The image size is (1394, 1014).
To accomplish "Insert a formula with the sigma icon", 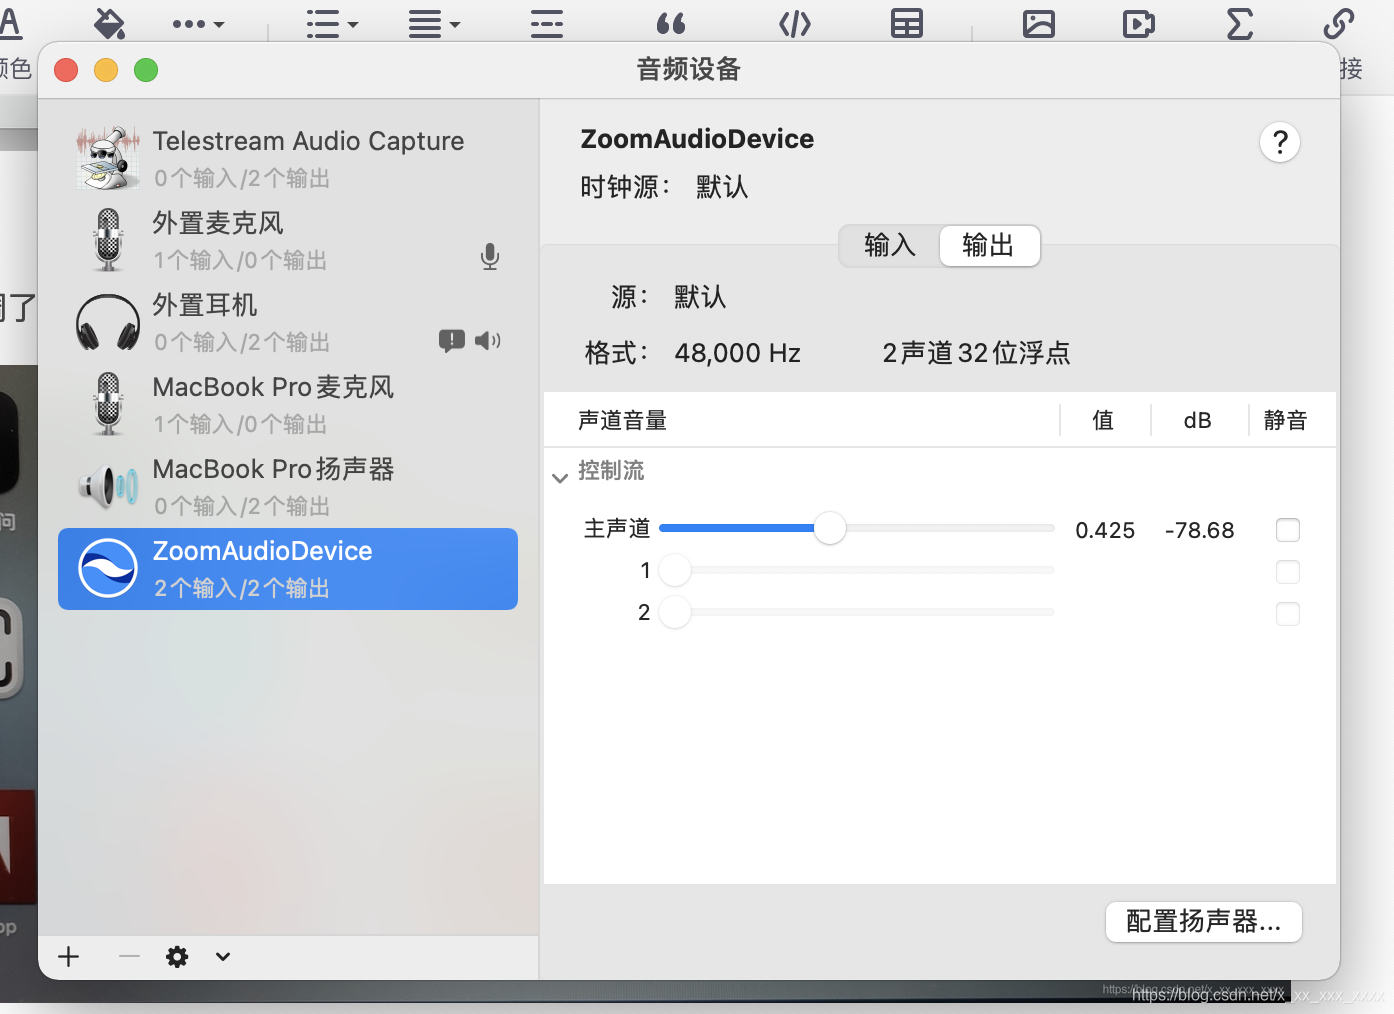I will tap(1240, 24).
